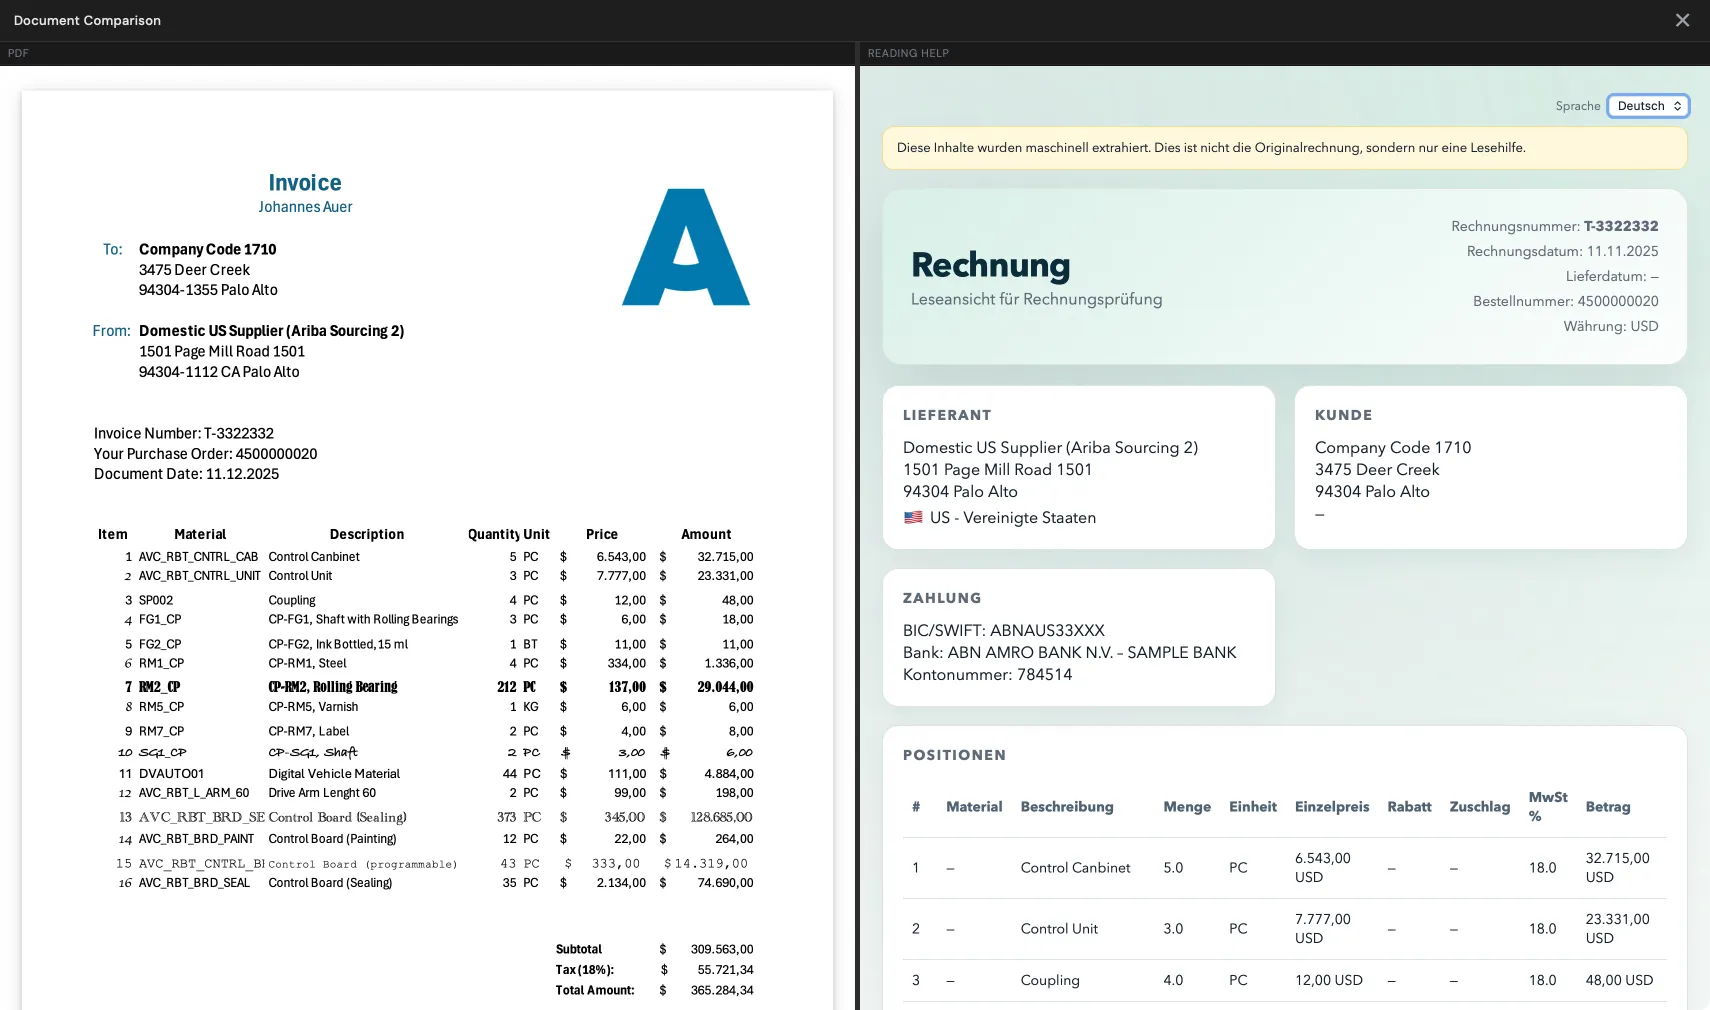The width and height of the screenshot is (1710, 1010).
Task: Click the Beschreibung column header
Action: pos(1066,807)
